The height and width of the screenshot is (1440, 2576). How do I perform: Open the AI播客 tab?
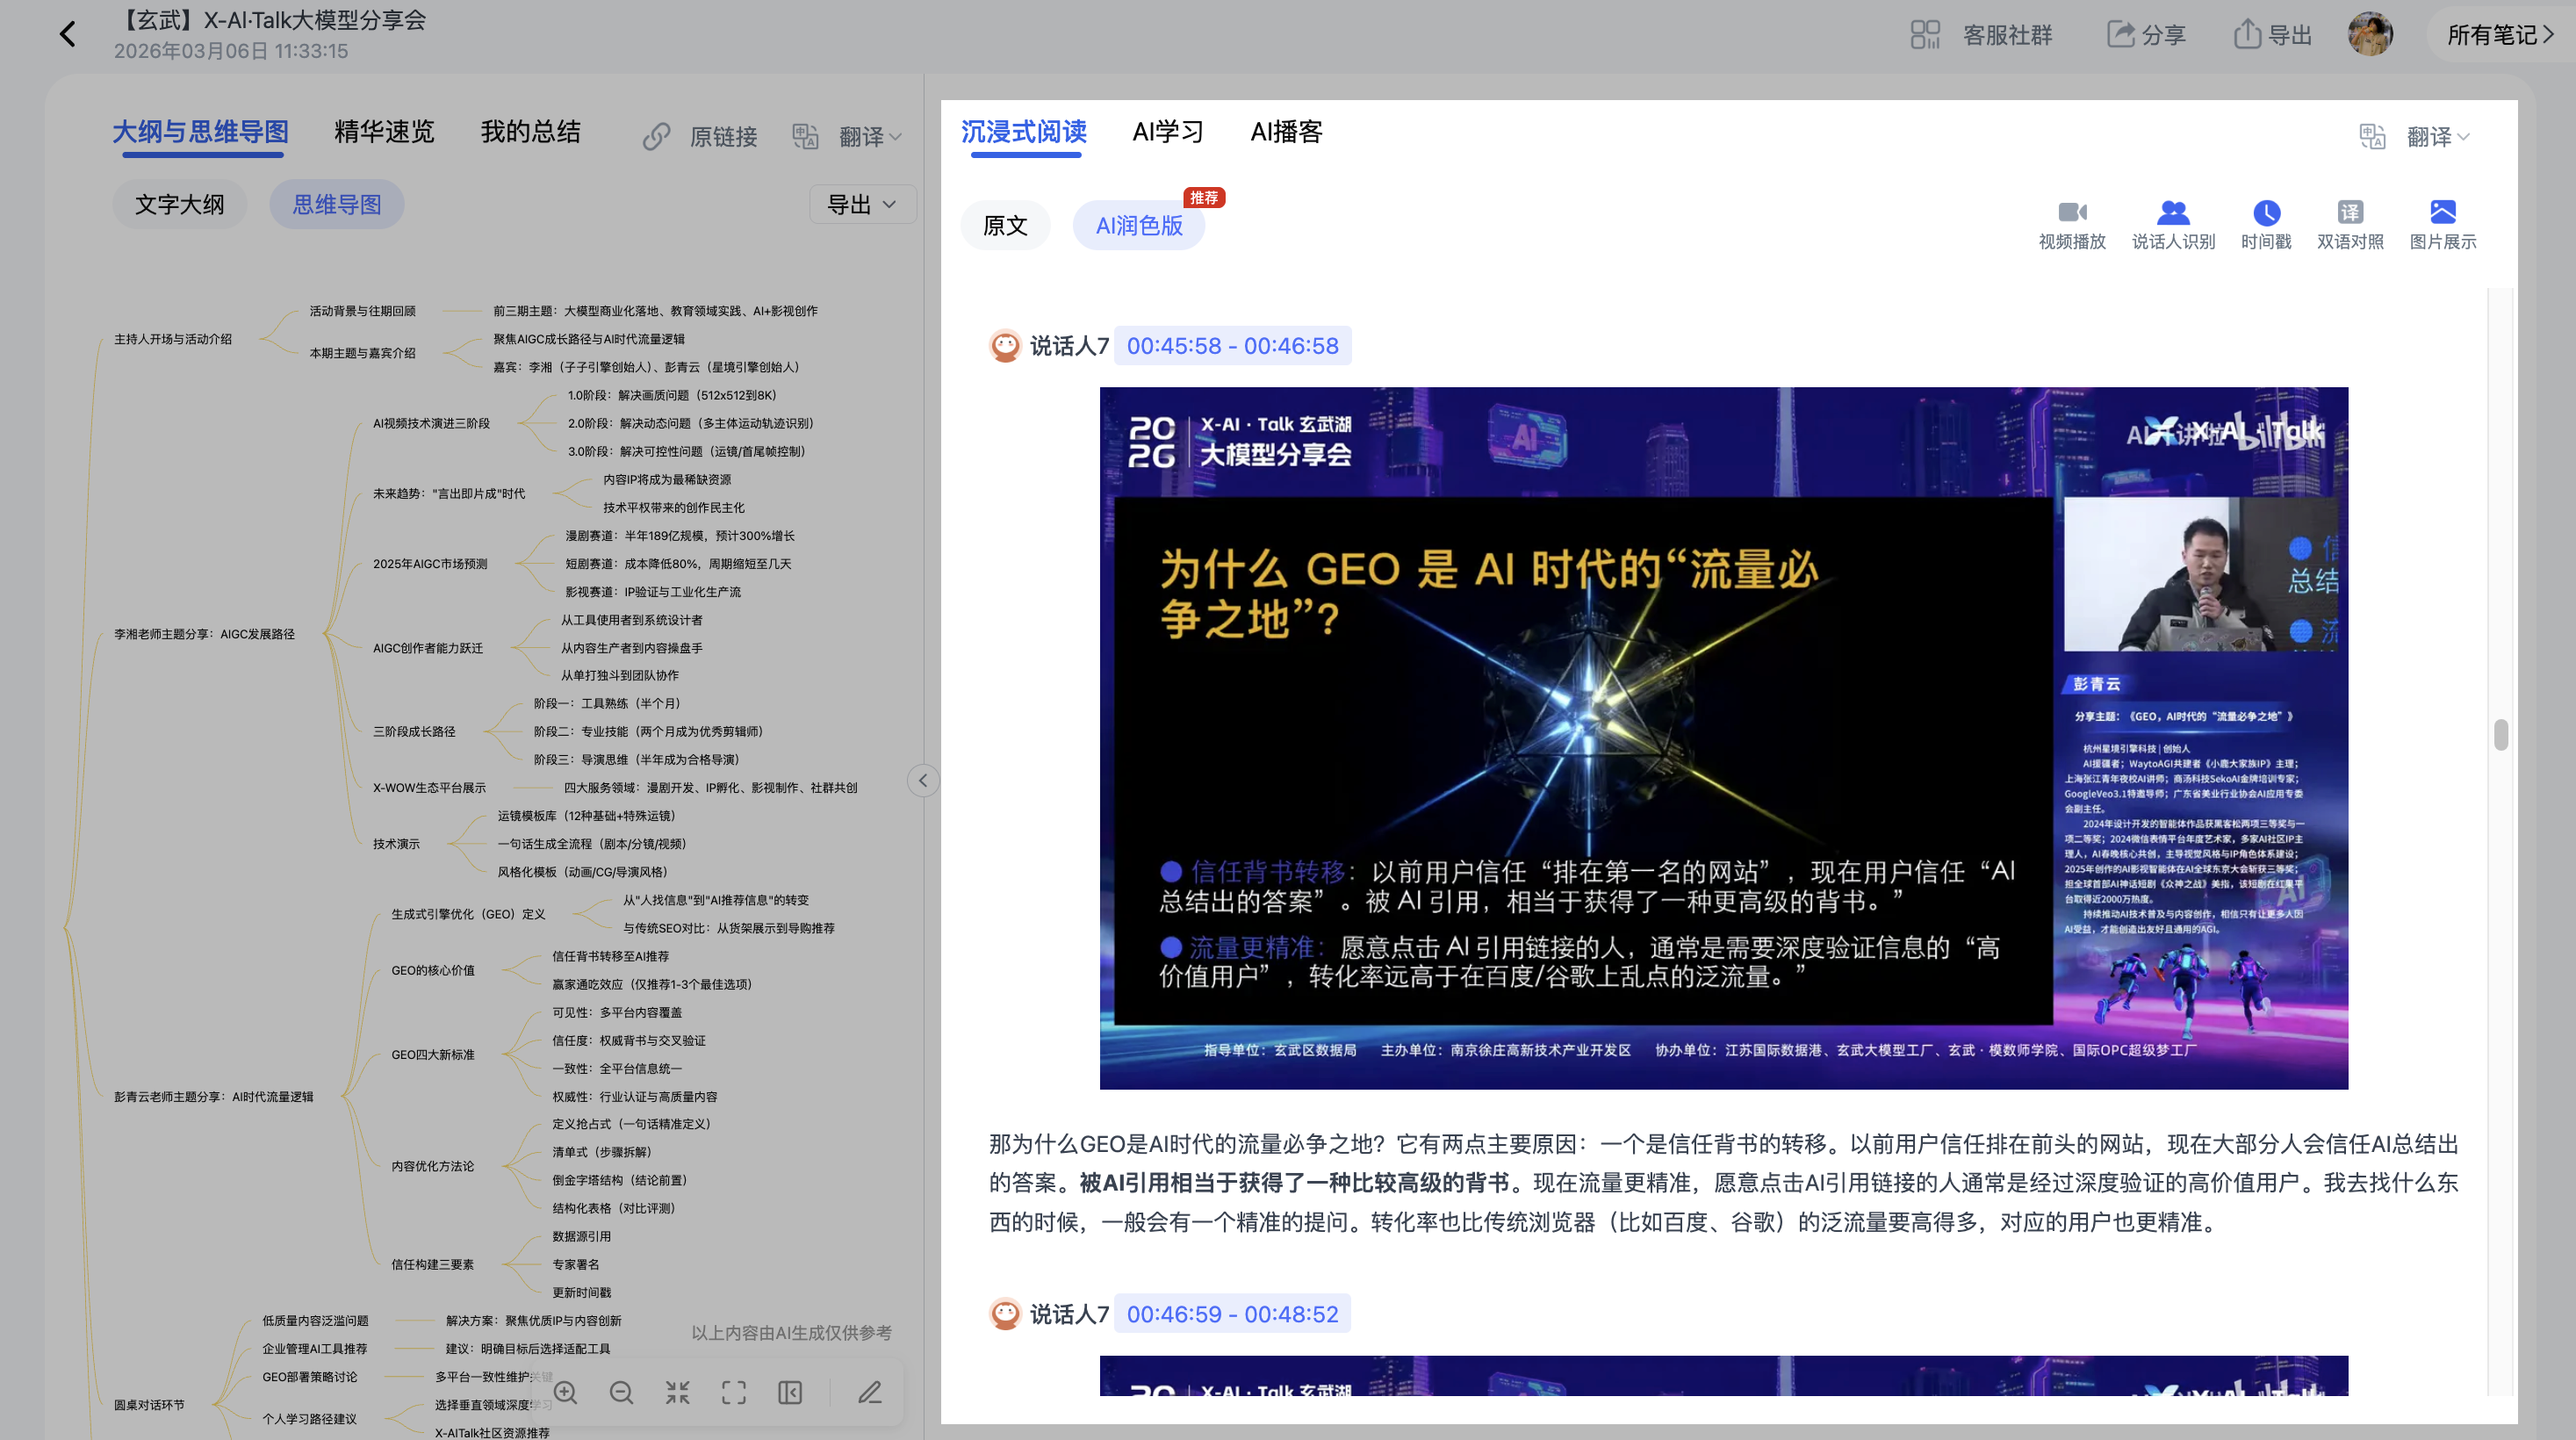click(1287, 132)
